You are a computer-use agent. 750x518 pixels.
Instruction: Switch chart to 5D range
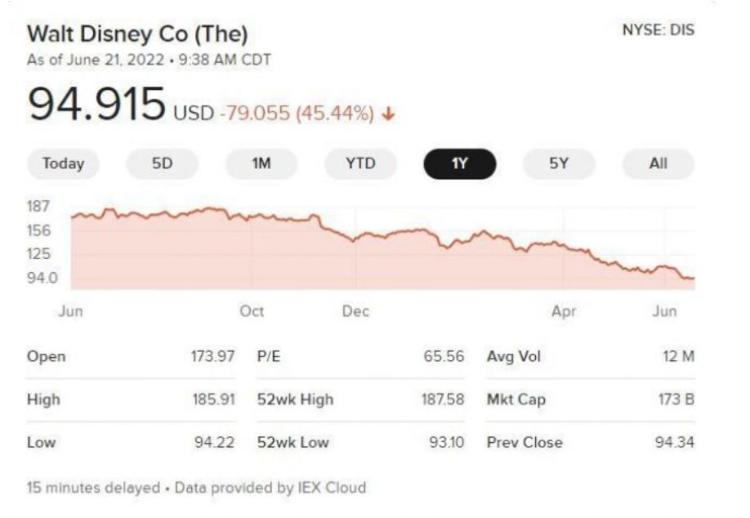pos(162,164)
